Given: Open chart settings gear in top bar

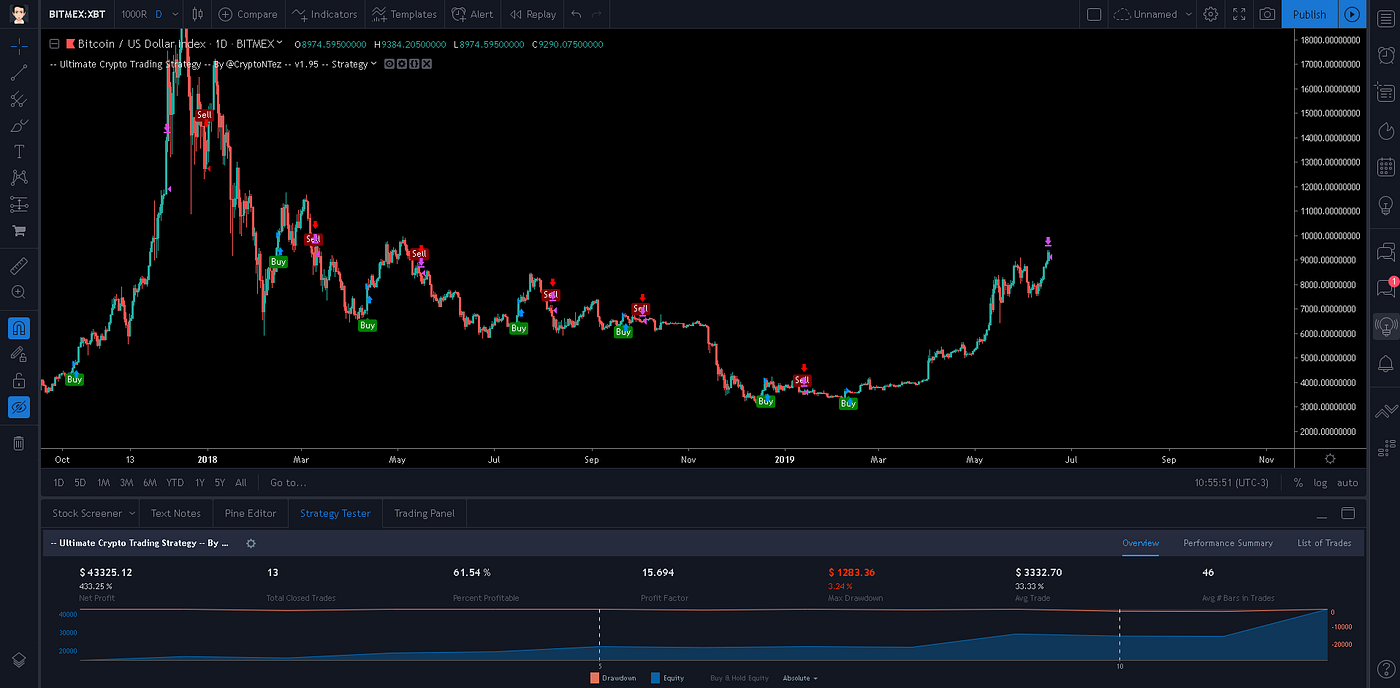Looking at the screenshot, I should [x=1211, y=14].
